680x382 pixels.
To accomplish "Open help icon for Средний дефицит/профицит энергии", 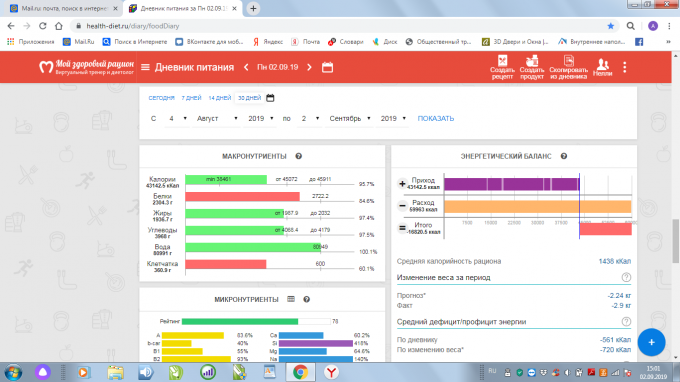I will 626,322.
